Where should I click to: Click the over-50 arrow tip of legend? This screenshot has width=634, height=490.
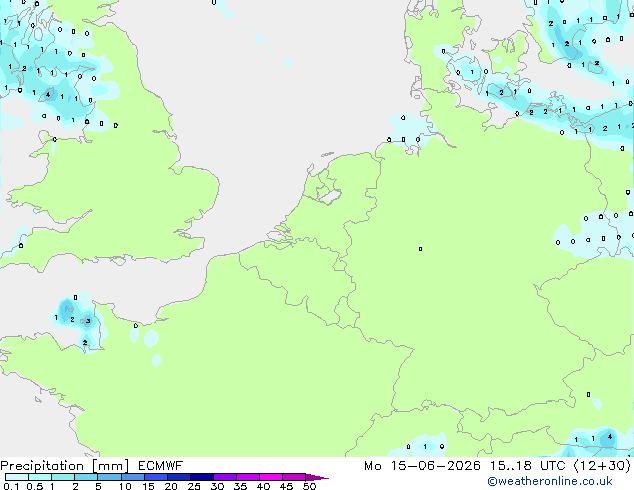tap(317, 478)
